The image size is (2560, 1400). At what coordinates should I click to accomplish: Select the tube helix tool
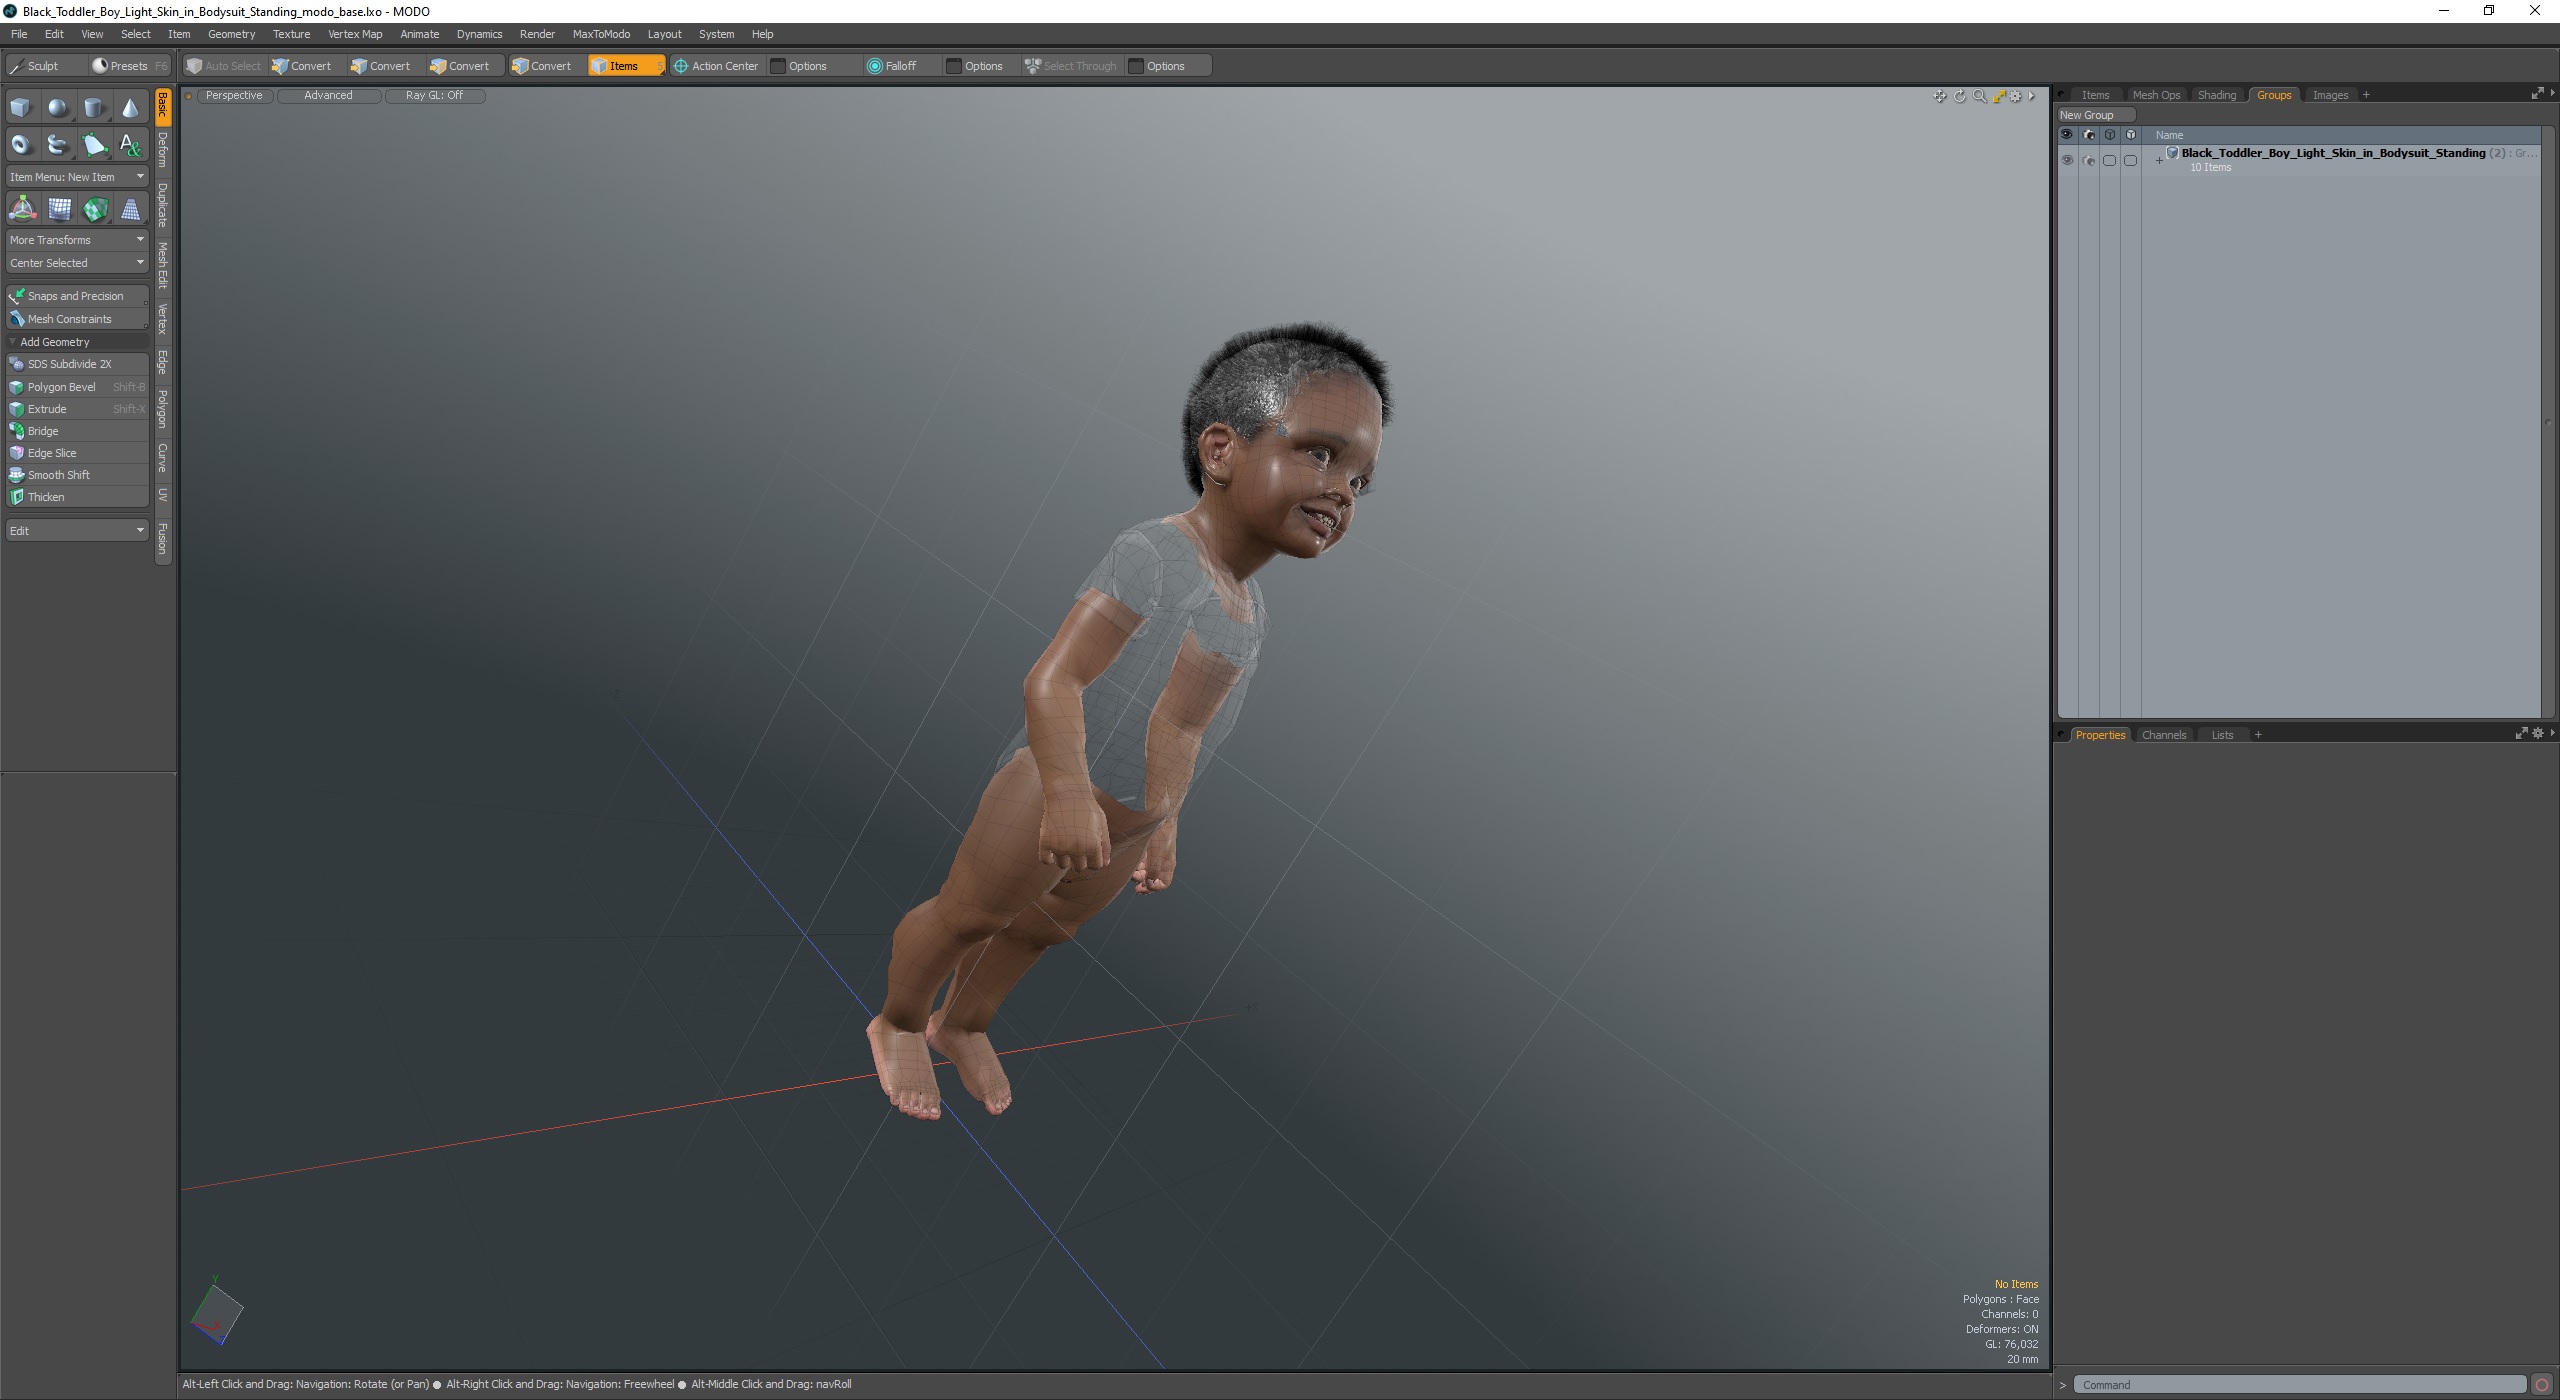tap(58, 145)
